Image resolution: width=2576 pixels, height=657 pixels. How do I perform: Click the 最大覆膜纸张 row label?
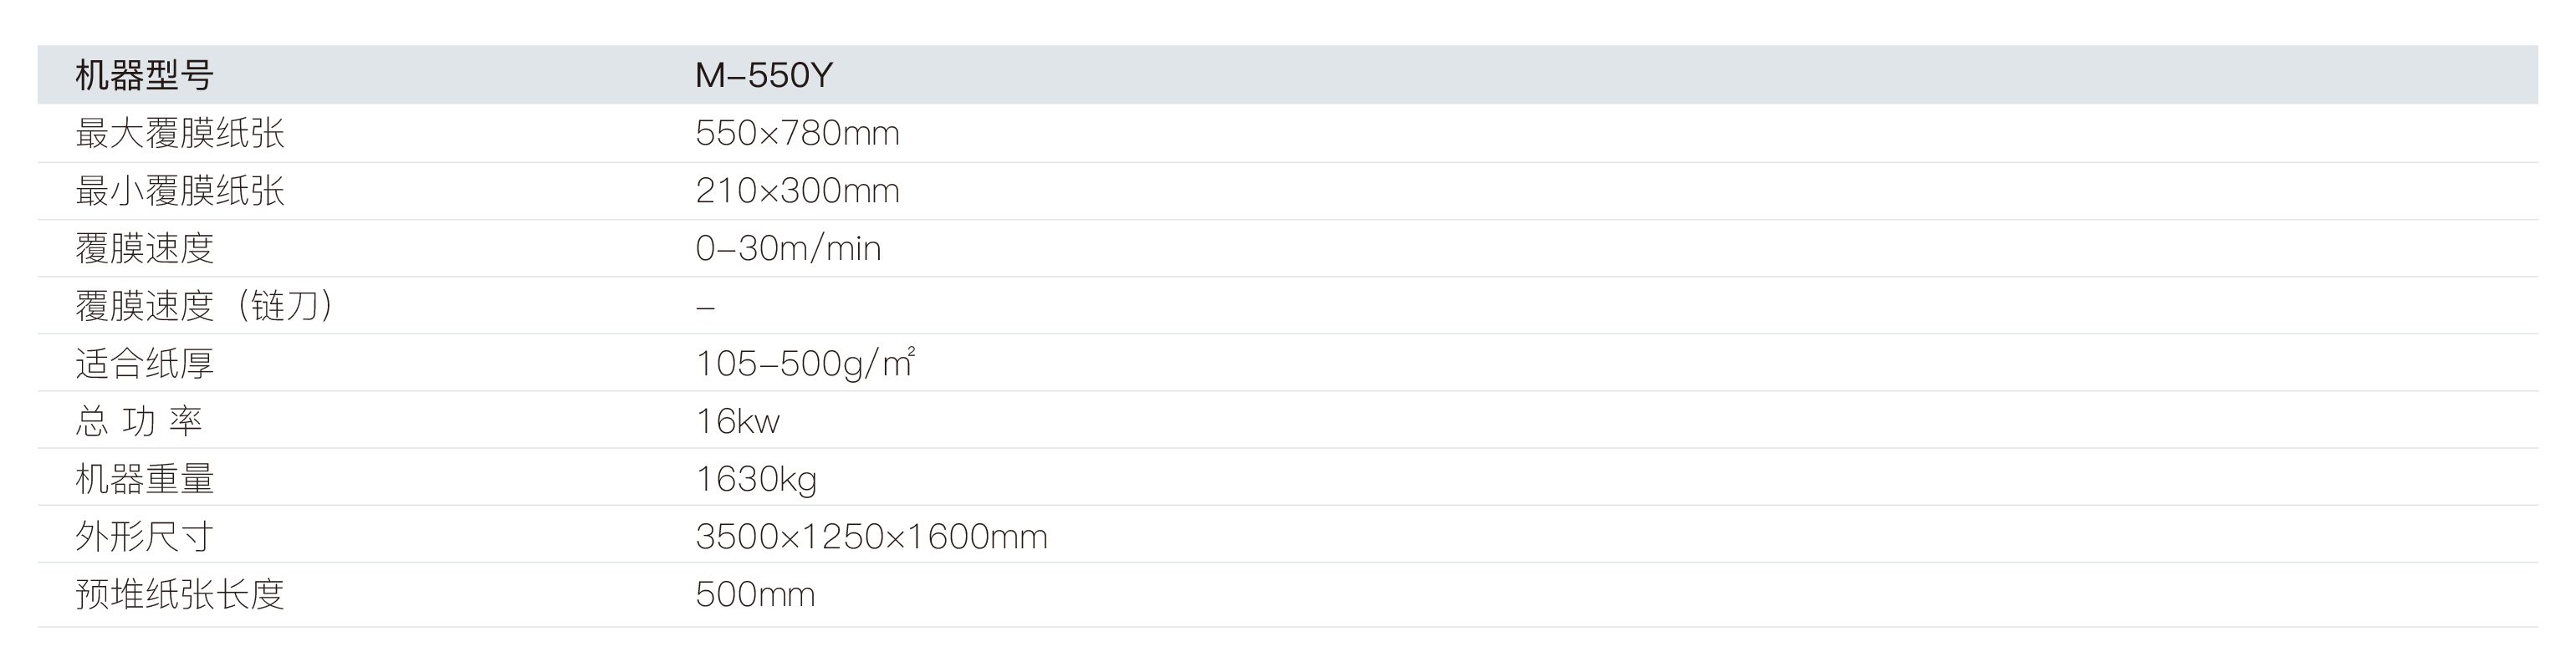(x=180, y=133)
